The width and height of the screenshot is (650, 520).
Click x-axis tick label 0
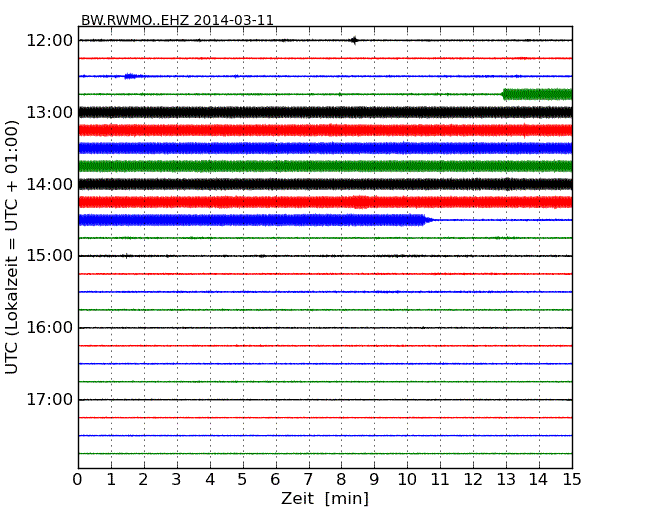point(78,480)
